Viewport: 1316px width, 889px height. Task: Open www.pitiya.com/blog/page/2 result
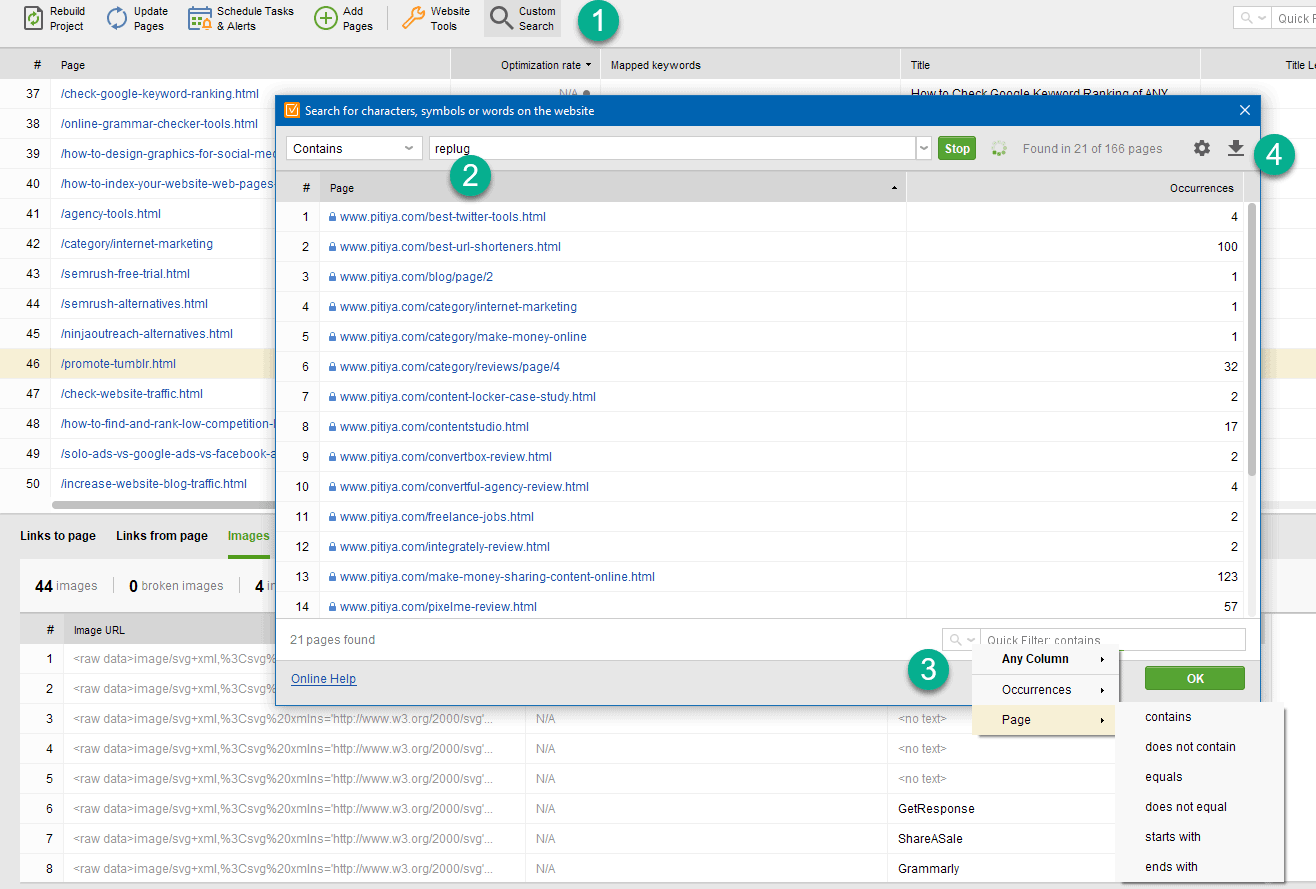click(416, 277)
